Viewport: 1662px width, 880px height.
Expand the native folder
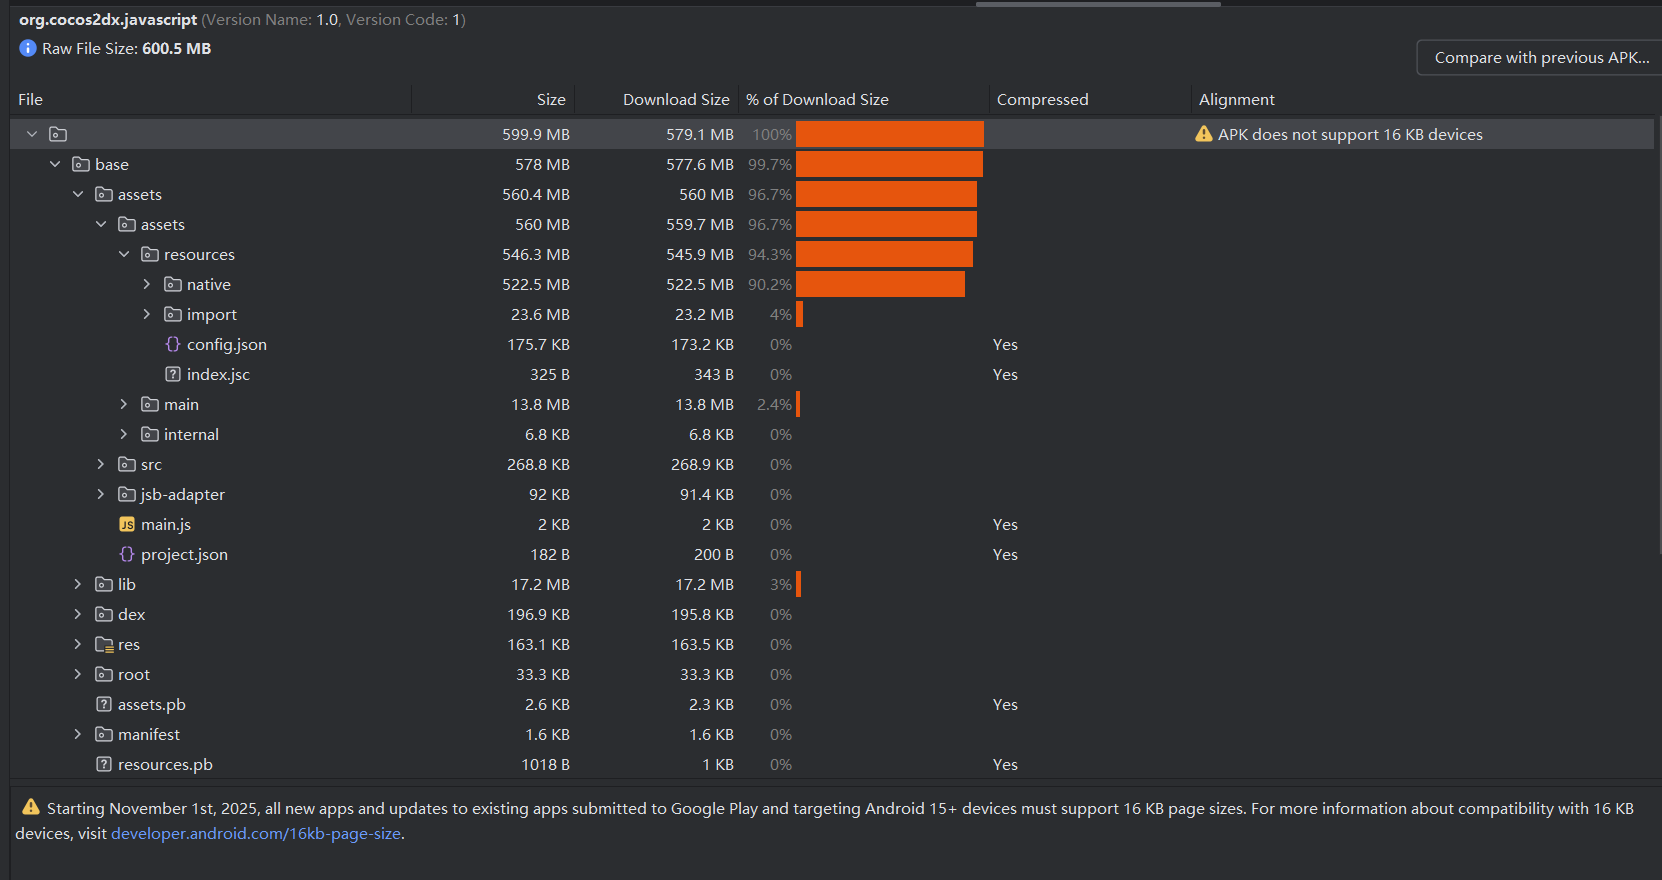pyautogui.click(x=147, y=284)
